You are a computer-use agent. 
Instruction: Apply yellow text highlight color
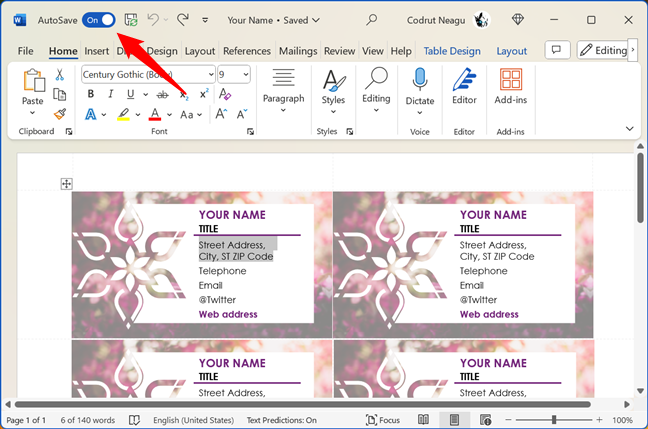tap(124, 114)
